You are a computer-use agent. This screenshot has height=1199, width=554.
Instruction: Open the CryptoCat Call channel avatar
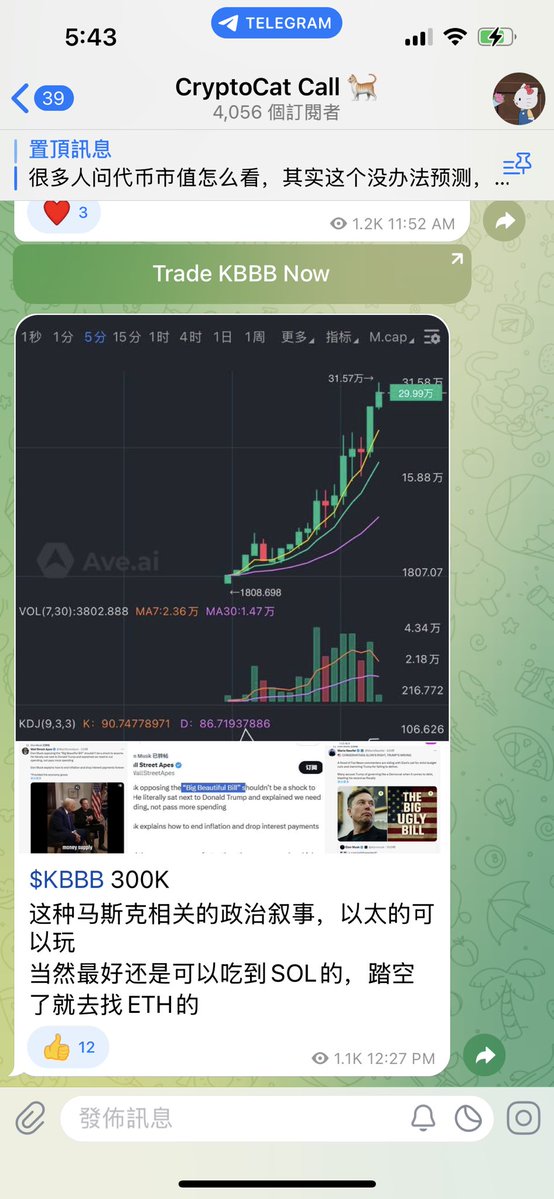pos(519,99)
